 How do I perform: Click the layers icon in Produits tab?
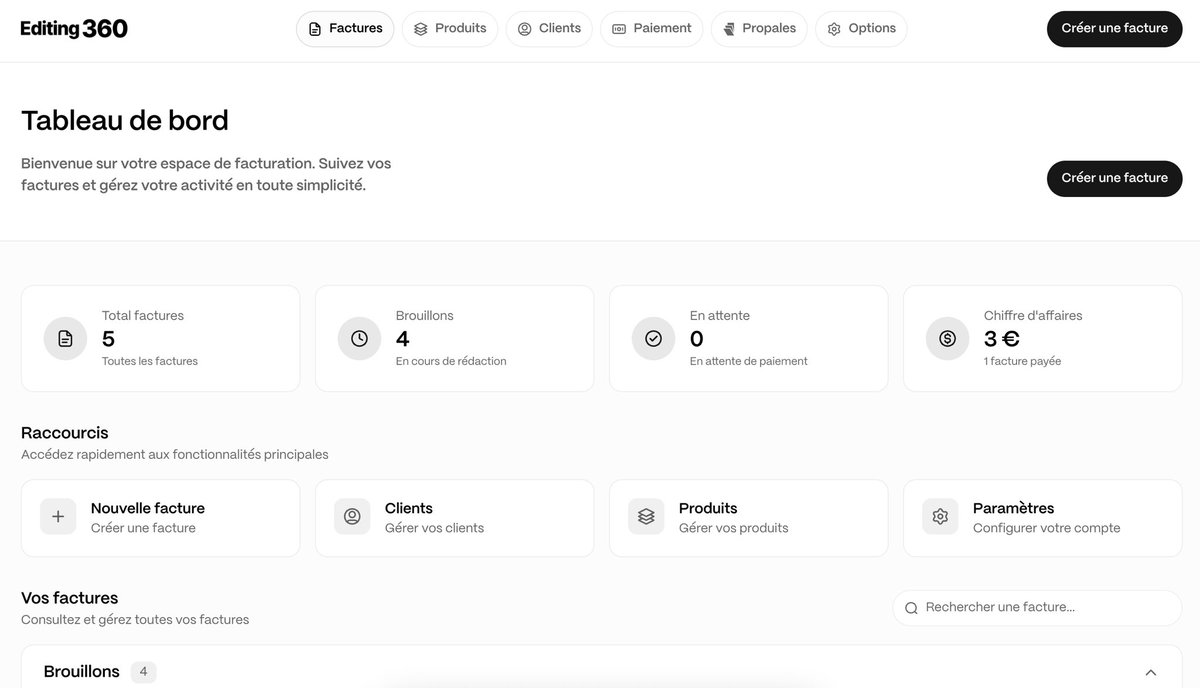421,29
